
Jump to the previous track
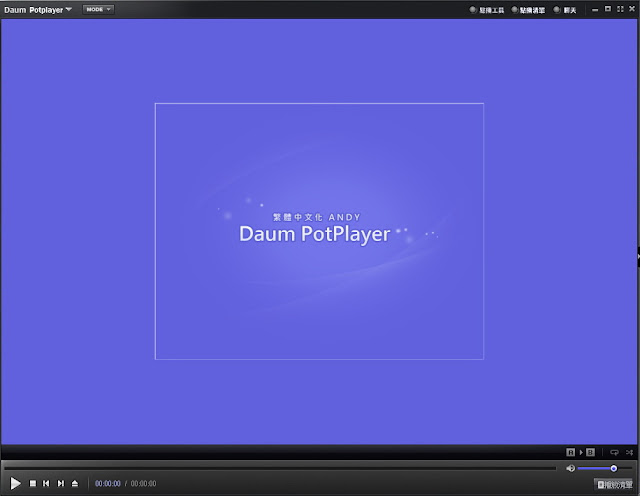point(46,483)
